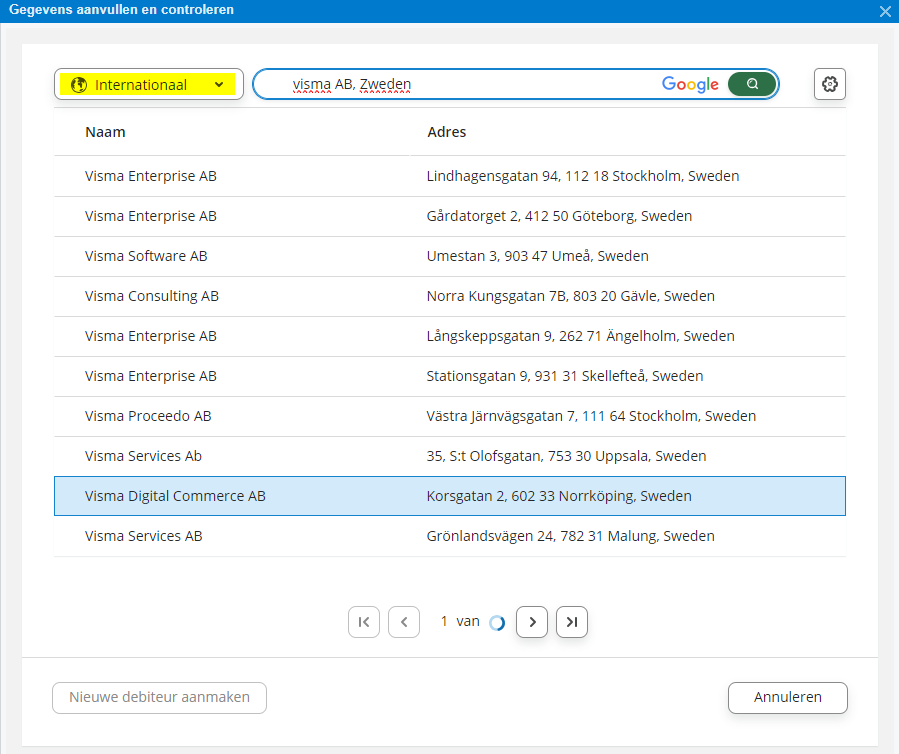This screenshot has height=754, width=899.
Task: Click address Umestan 3, 903 47 Umeå
Action: pyautogui.click(x=538, y=256)
